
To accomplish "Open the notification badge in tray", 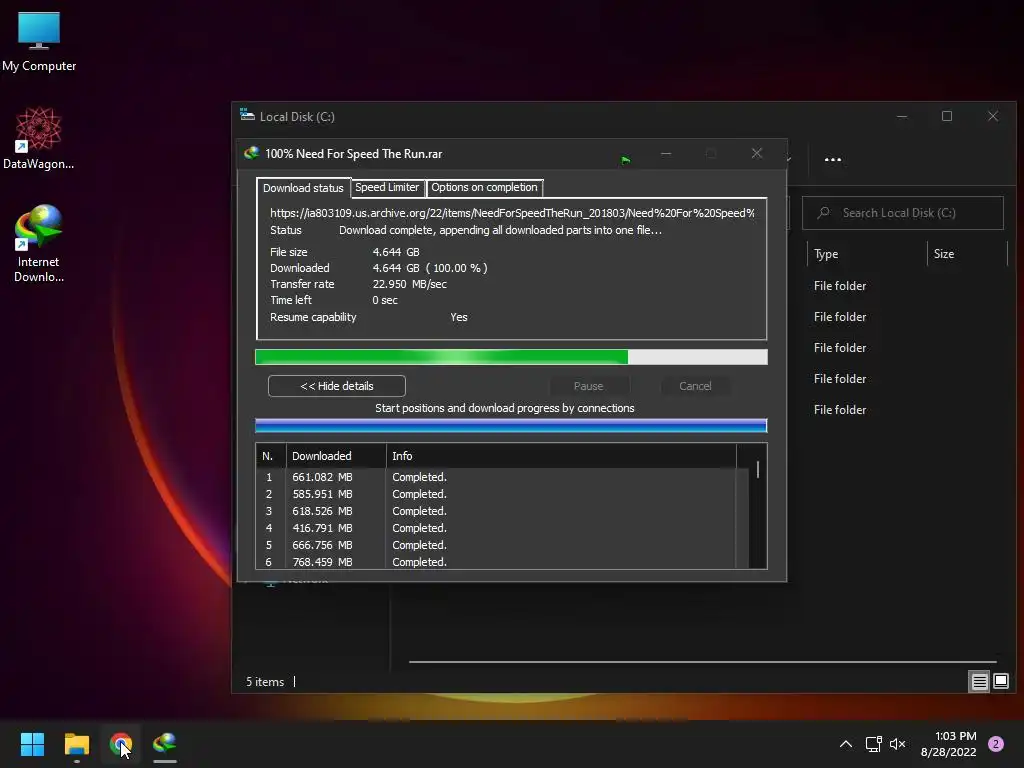I will (x=996, y=744).
